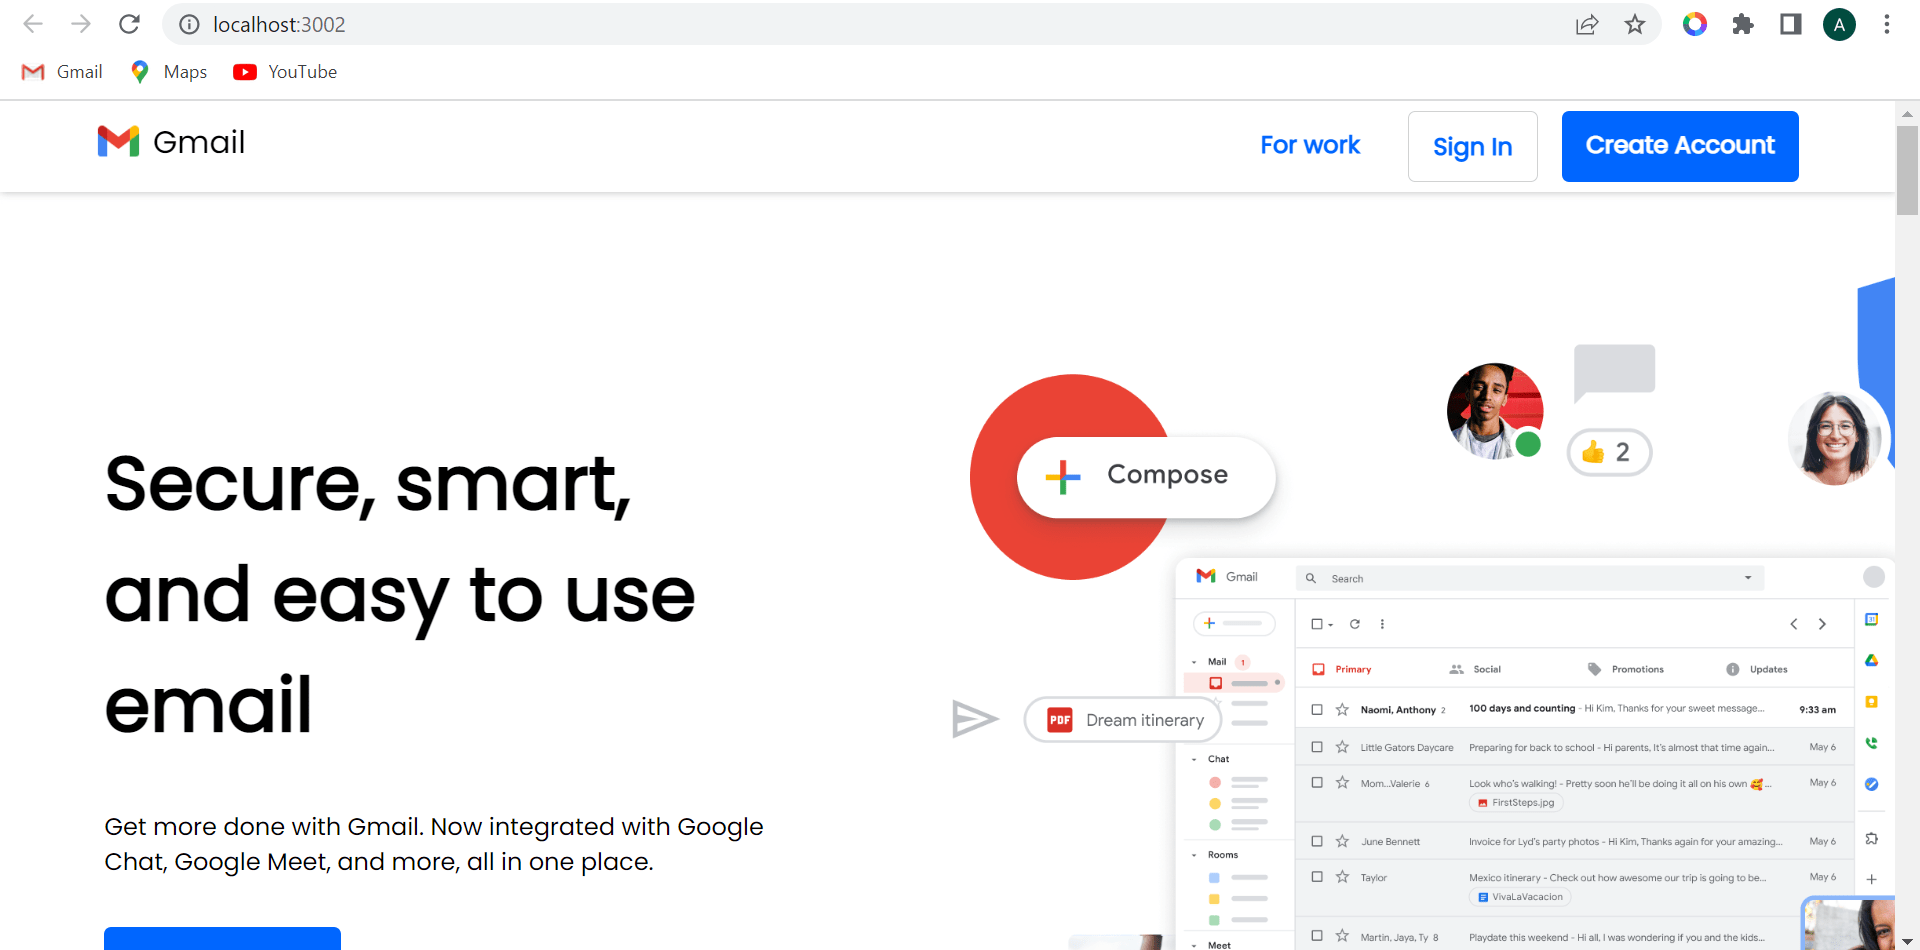This screenshot has width=1920, height=950.
Task: Click the plus add-ons icon in side panel
Action: click(1872, 879)
